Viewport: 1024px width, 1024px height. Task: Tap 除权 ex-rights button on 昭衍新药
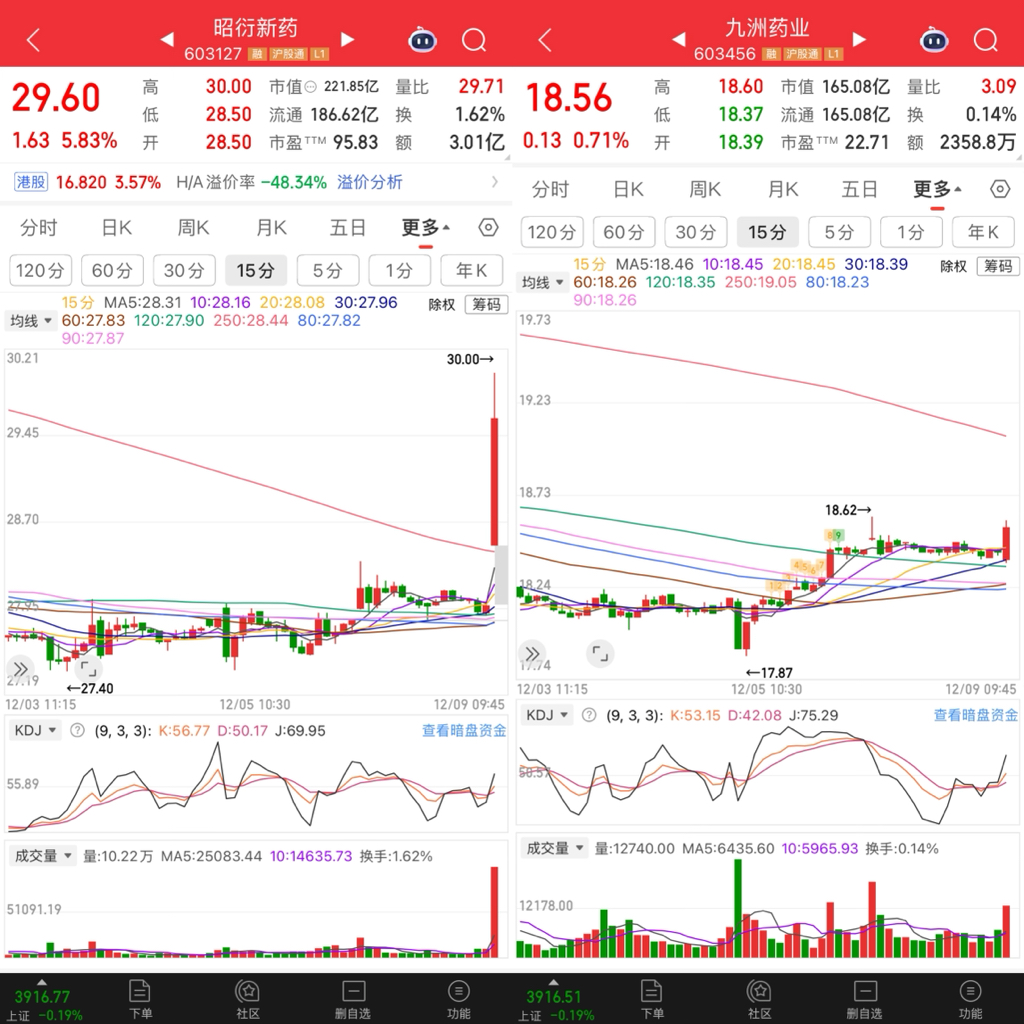point(441,304)
